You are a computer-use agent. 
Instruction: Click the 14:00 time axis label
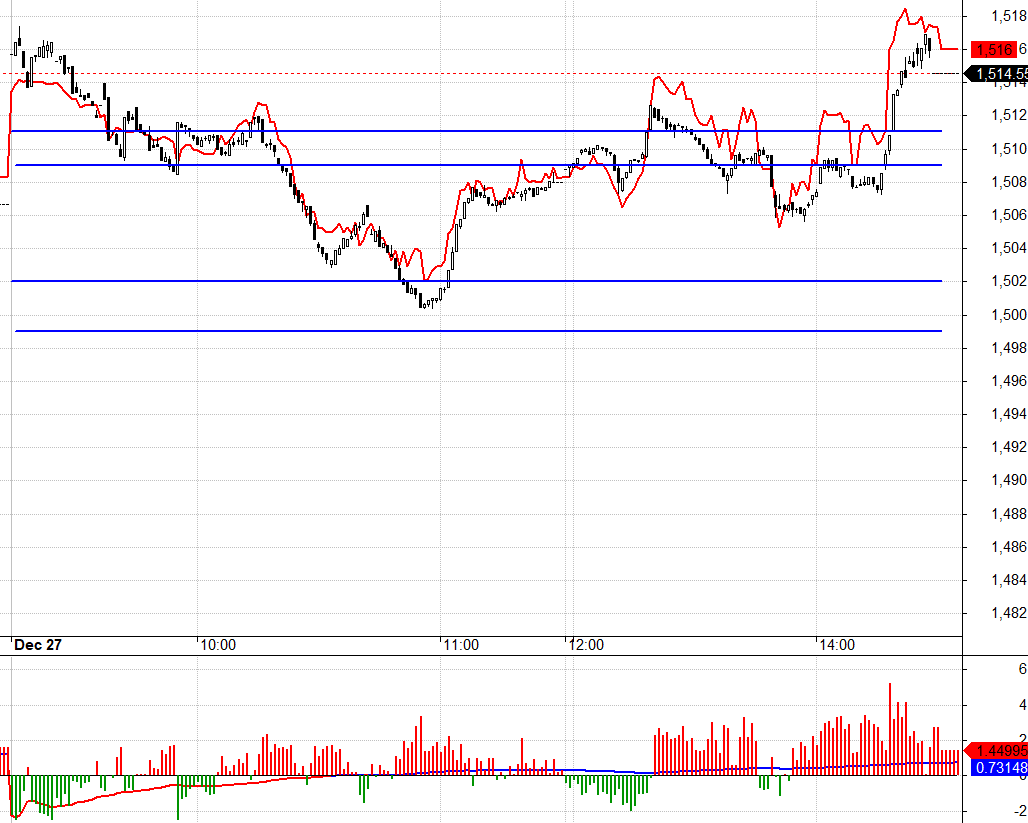837,645
